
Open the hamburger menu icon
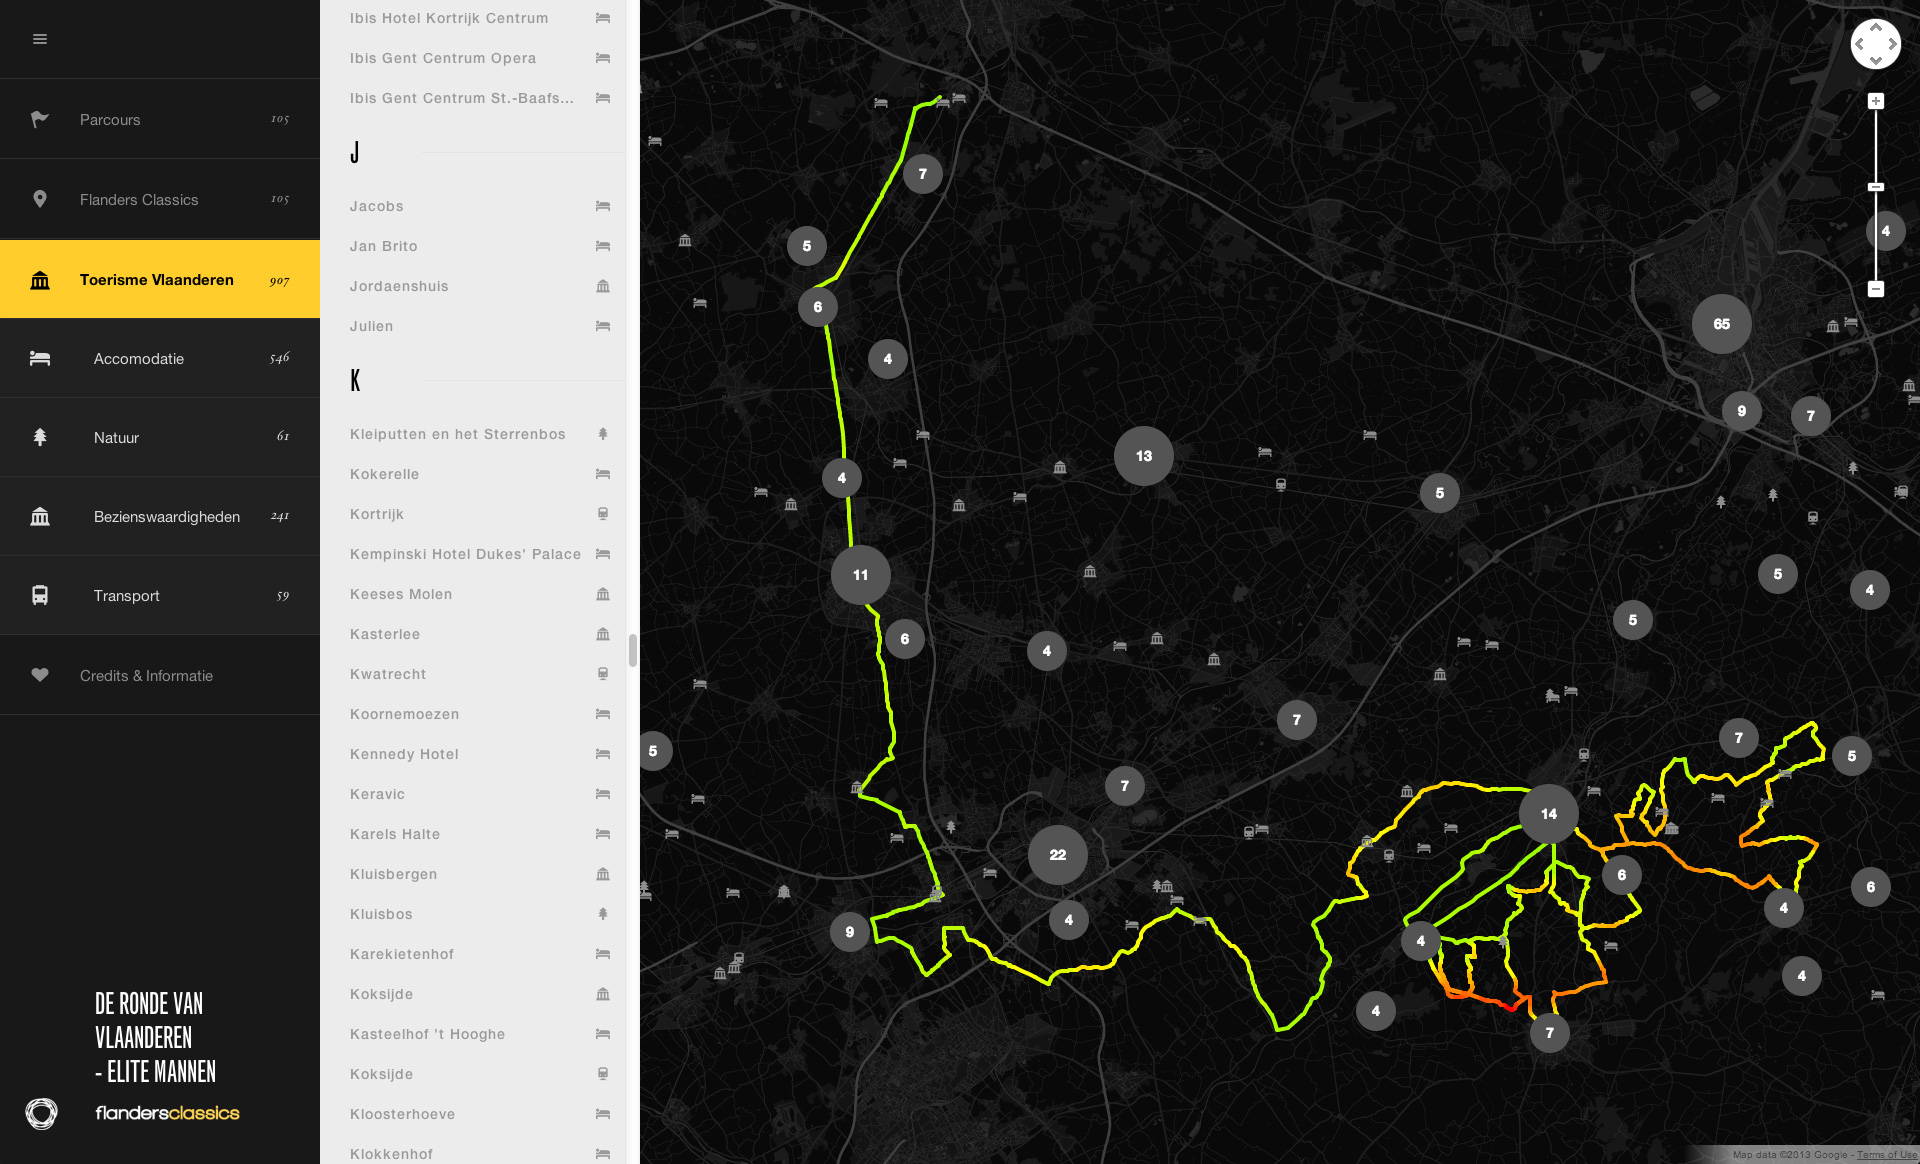pyautogui.click(x=40, y=39)
